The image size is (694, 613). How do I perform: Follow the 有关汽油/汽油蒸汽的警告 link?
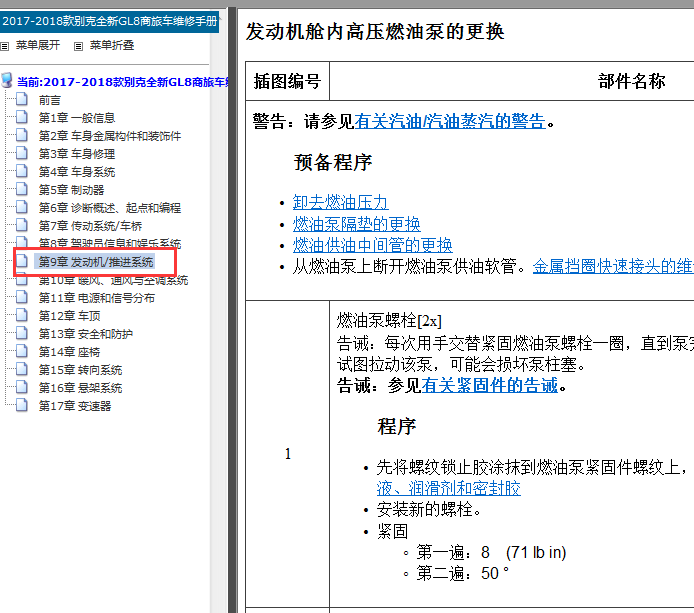pyautogui.click(x=450, y=121)
